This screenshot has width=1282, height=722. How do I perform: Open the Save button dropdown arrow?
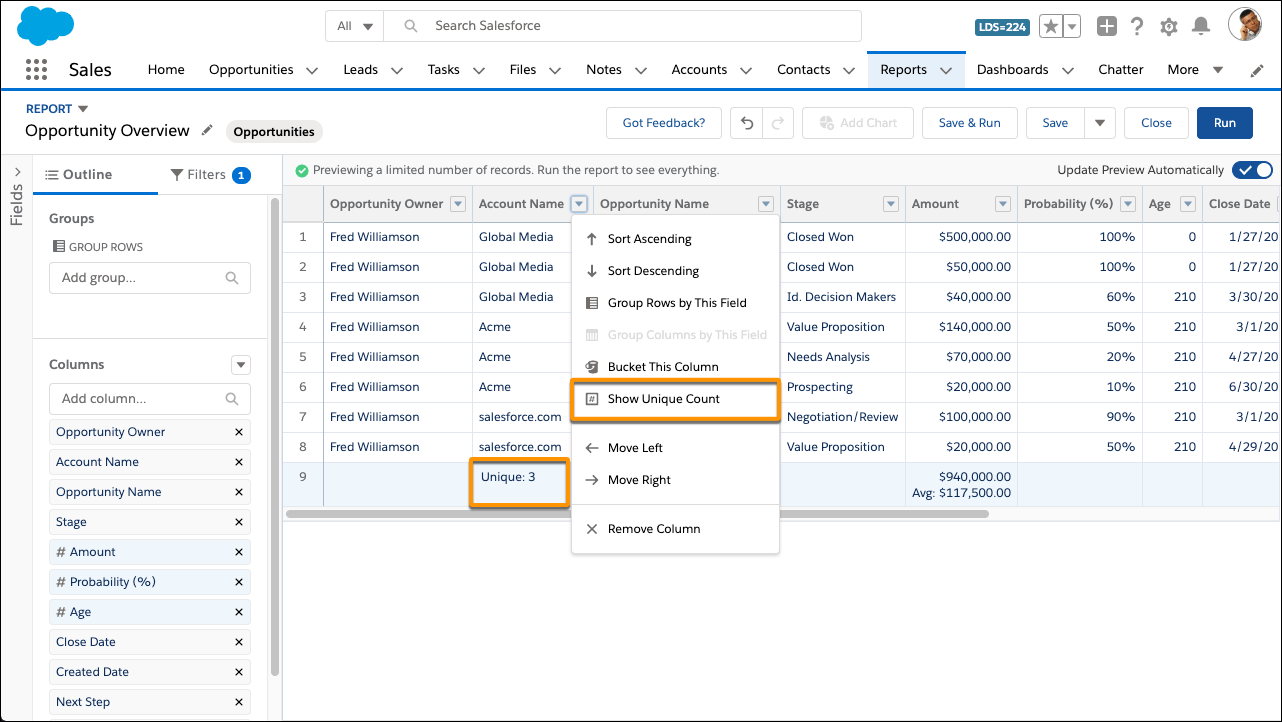coord(1100,122)
